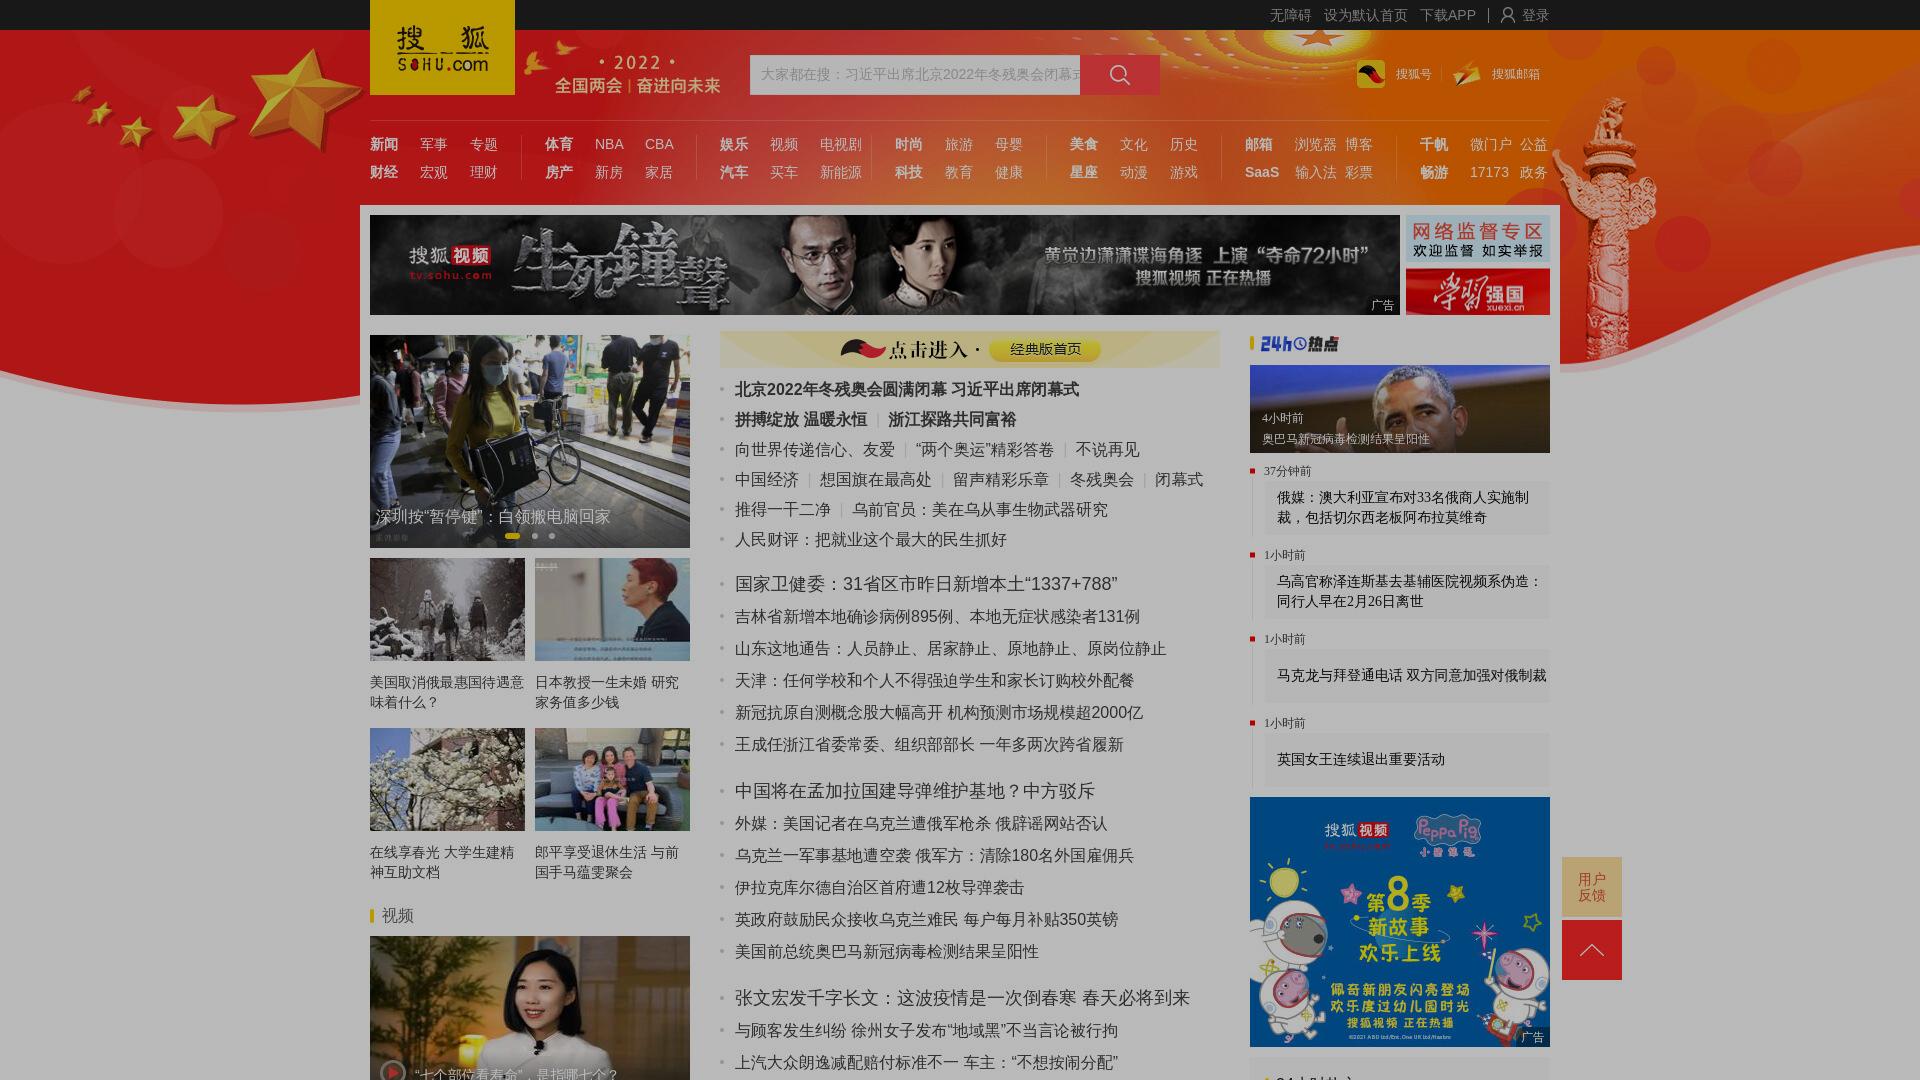Open headline 北京2022年冬残奥会圆满闭幕
Image resolution: width=1920 pixels, height=1080 pixels.
click(907, 390)
